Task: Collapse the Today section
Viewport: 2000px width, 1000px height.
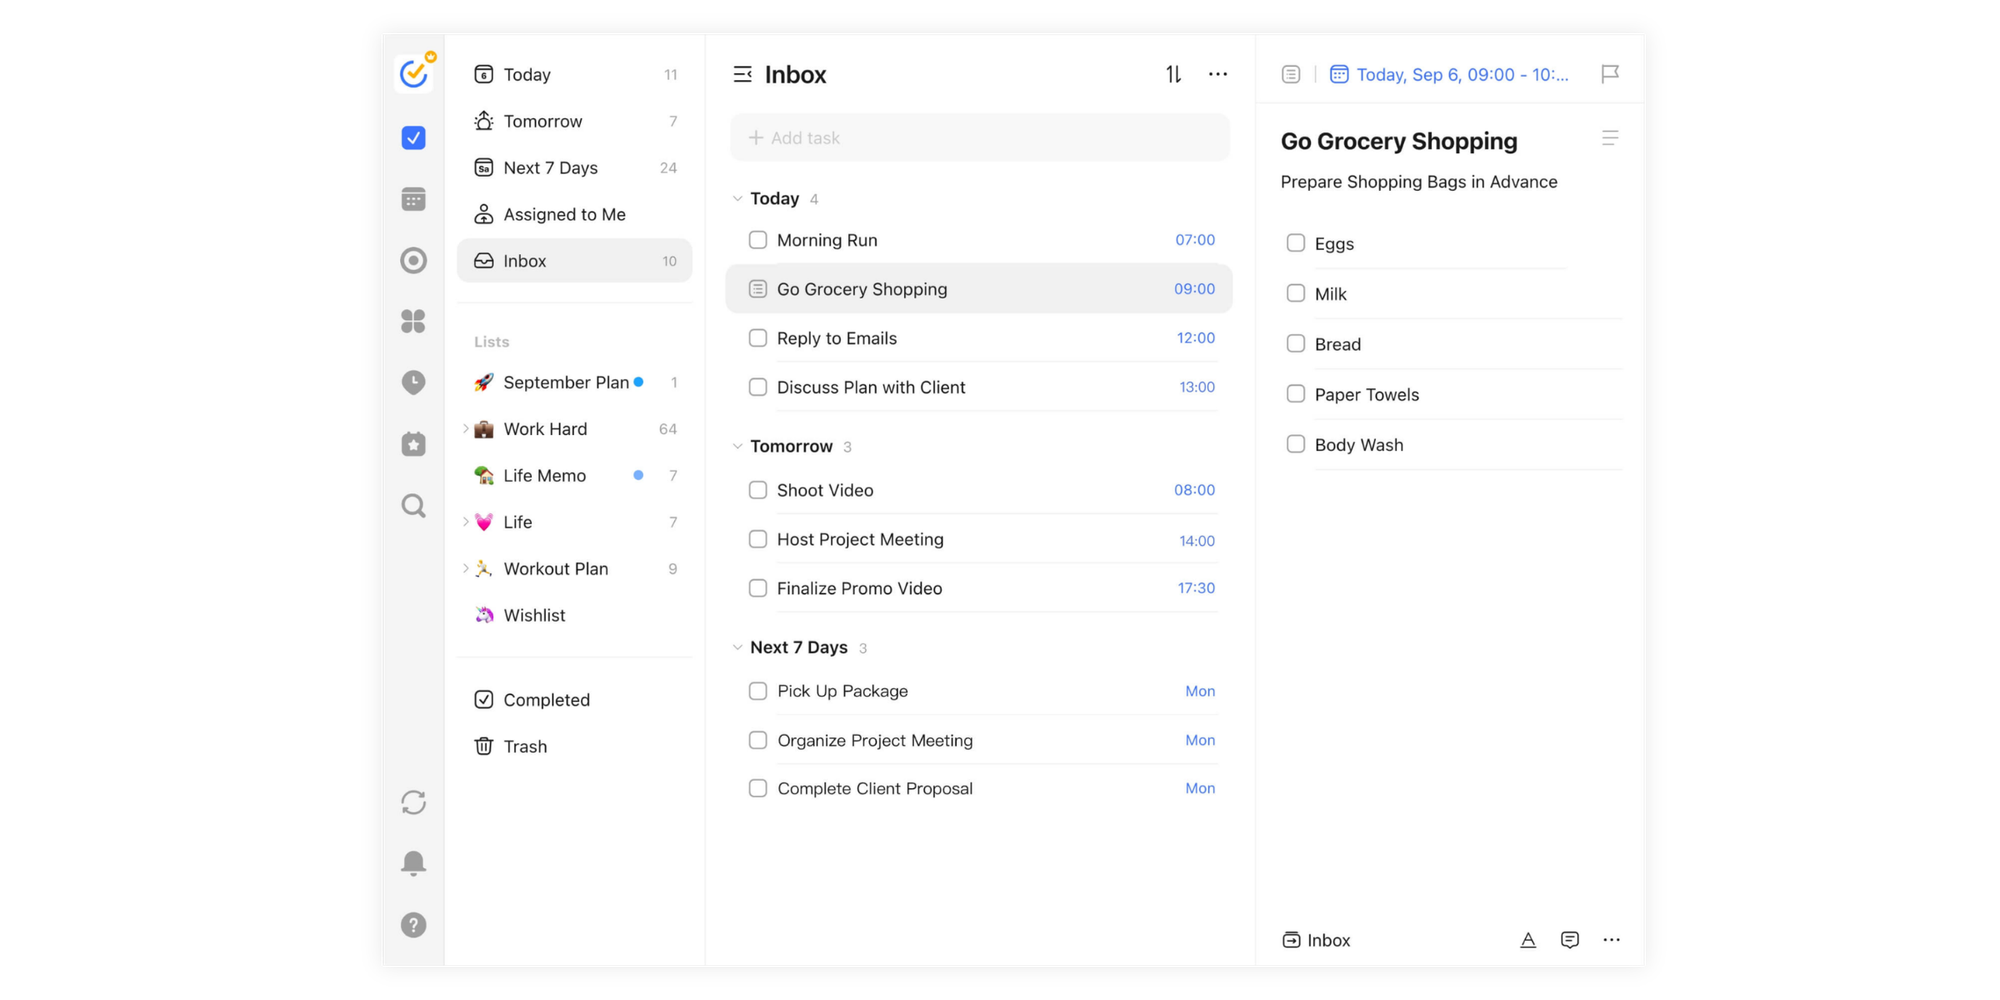Action: 738,198
